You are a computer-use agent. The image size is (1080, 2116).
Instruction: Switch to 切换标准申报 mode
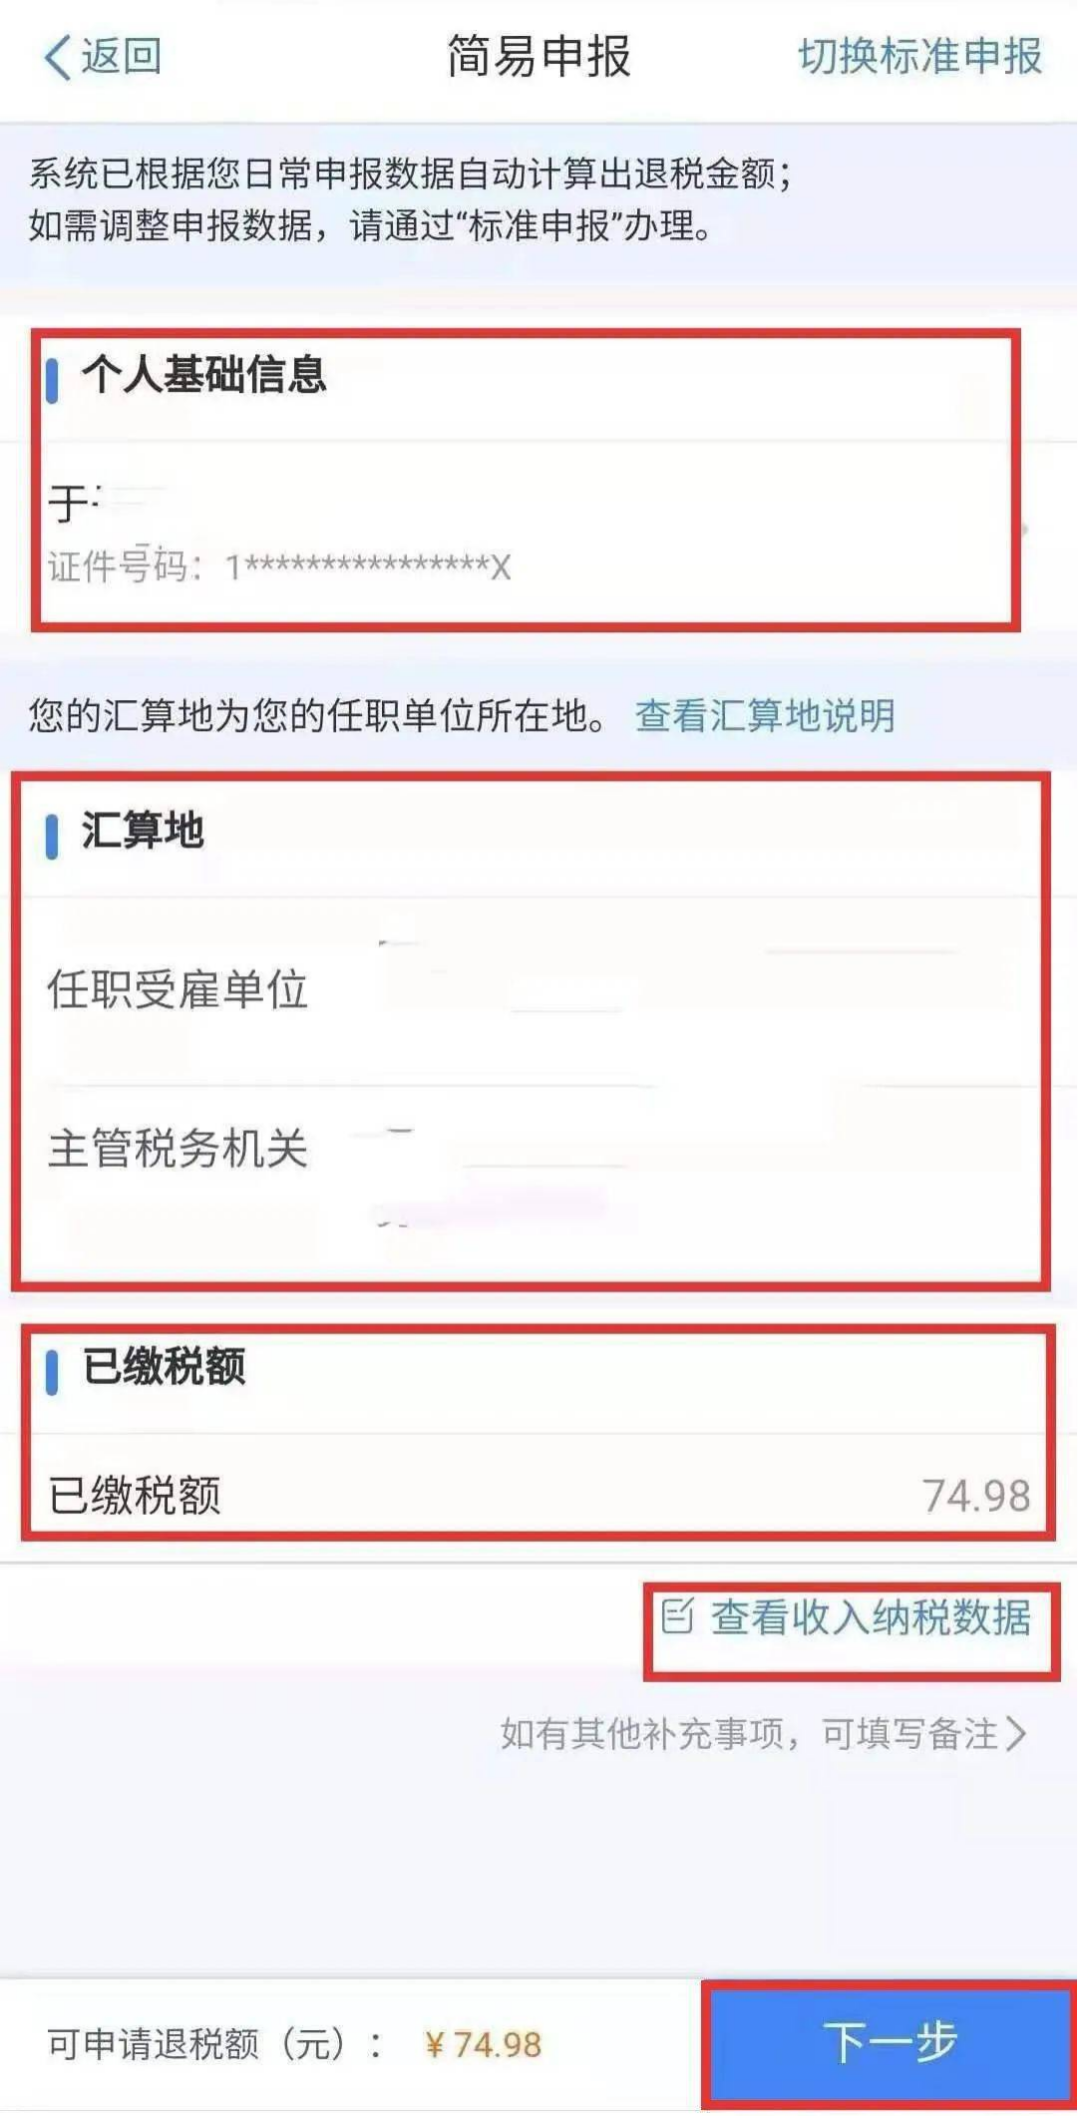[920, 56]
